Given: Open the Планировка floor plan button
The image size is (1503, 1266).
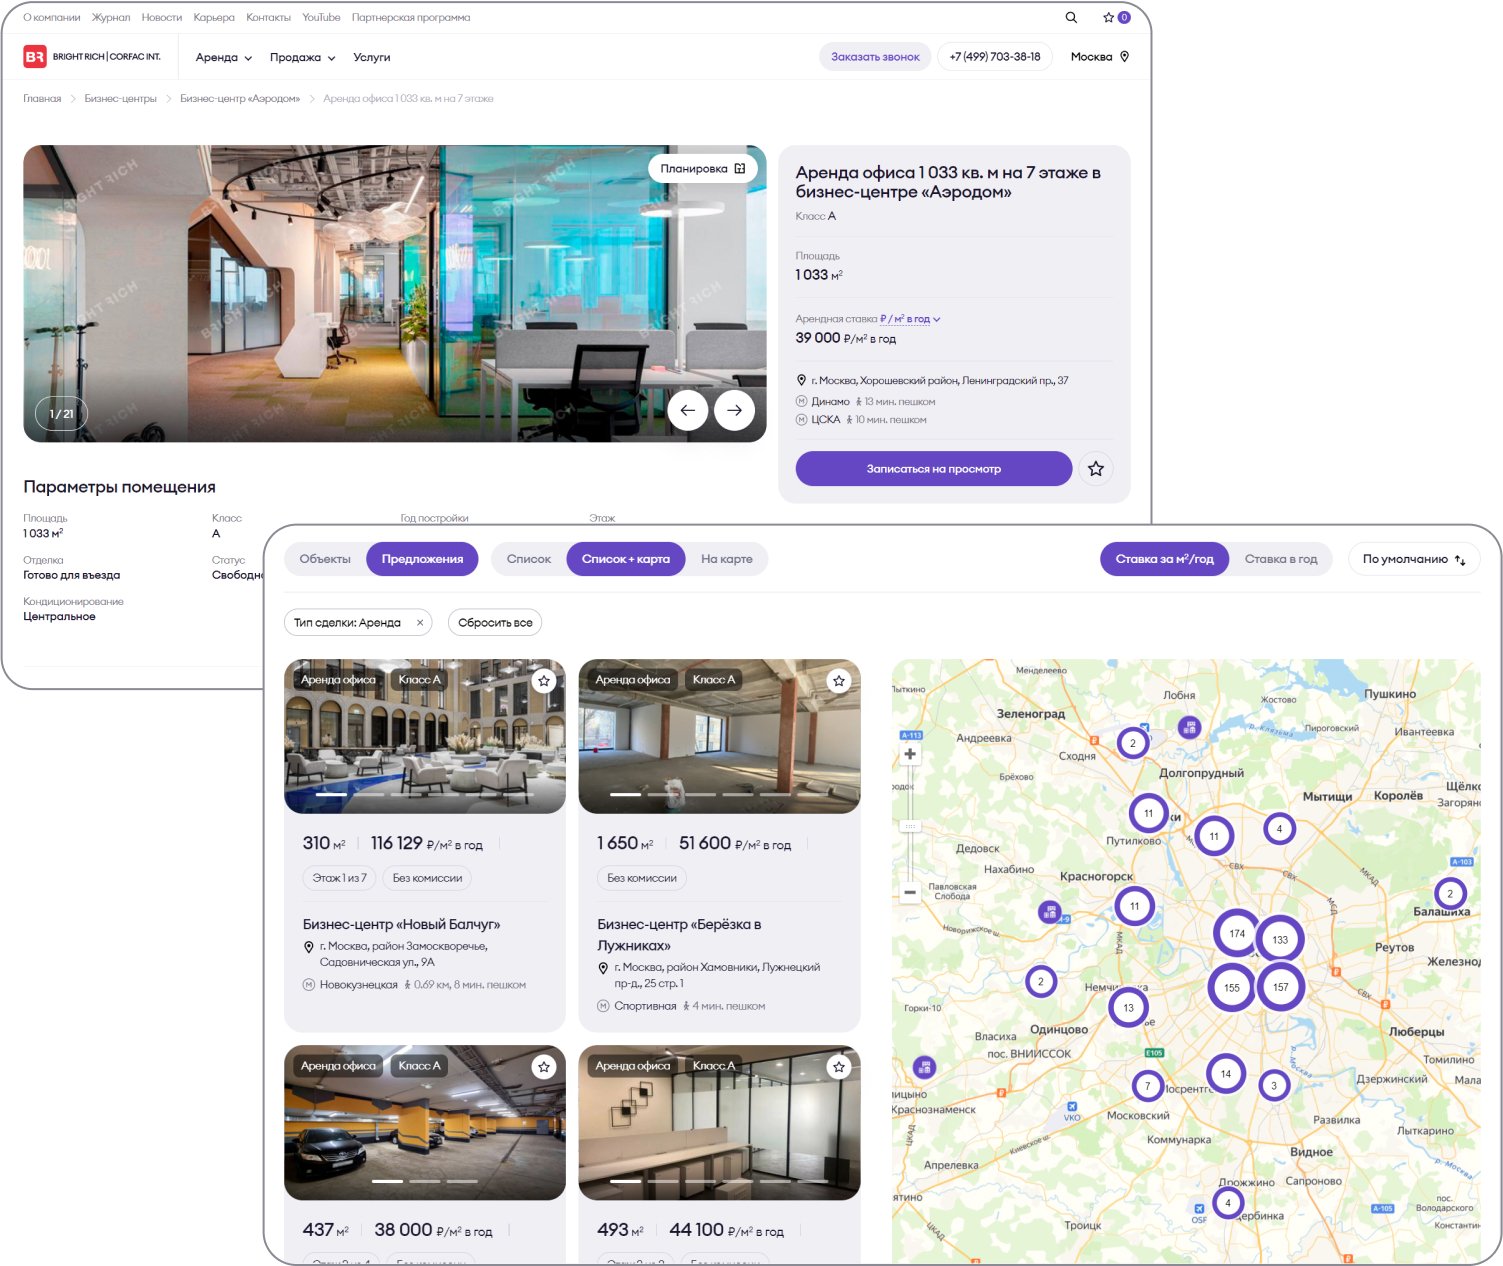Looking at the screenshot, I should pos(703,169).
